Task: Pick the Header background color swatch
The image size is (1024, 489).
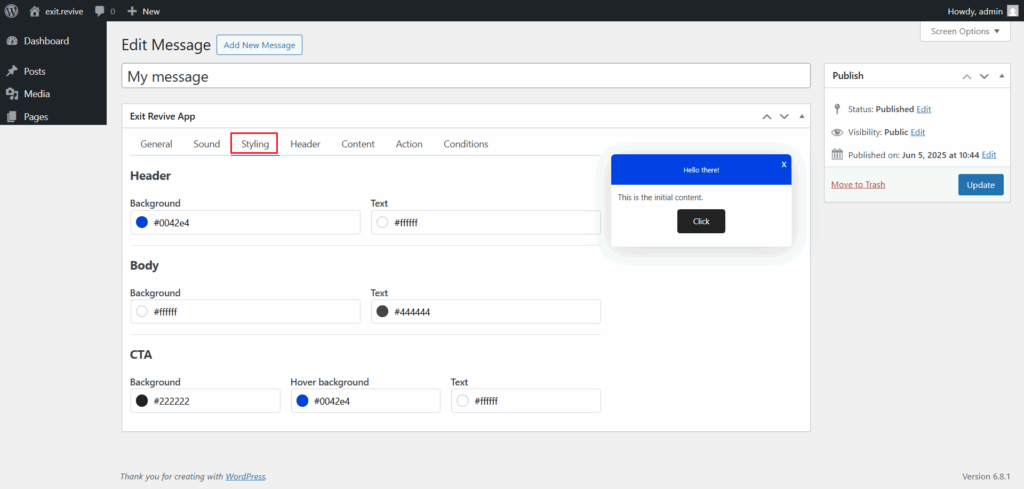Action: pyautogui.click(x=142, y=222)
